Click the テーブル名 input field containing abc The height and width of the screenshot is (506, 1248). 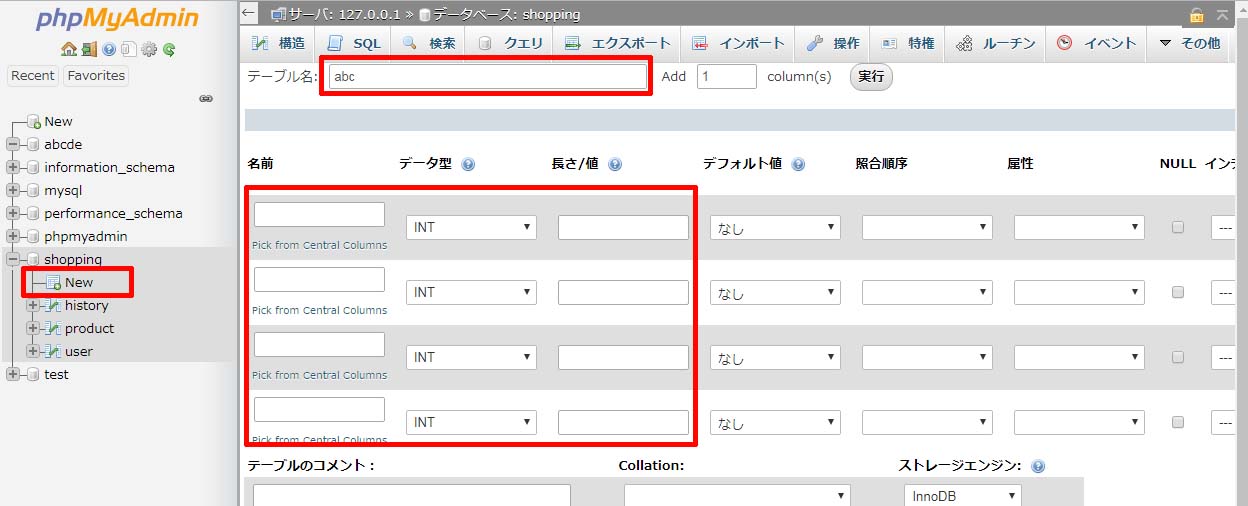click(x=487, y=76)
